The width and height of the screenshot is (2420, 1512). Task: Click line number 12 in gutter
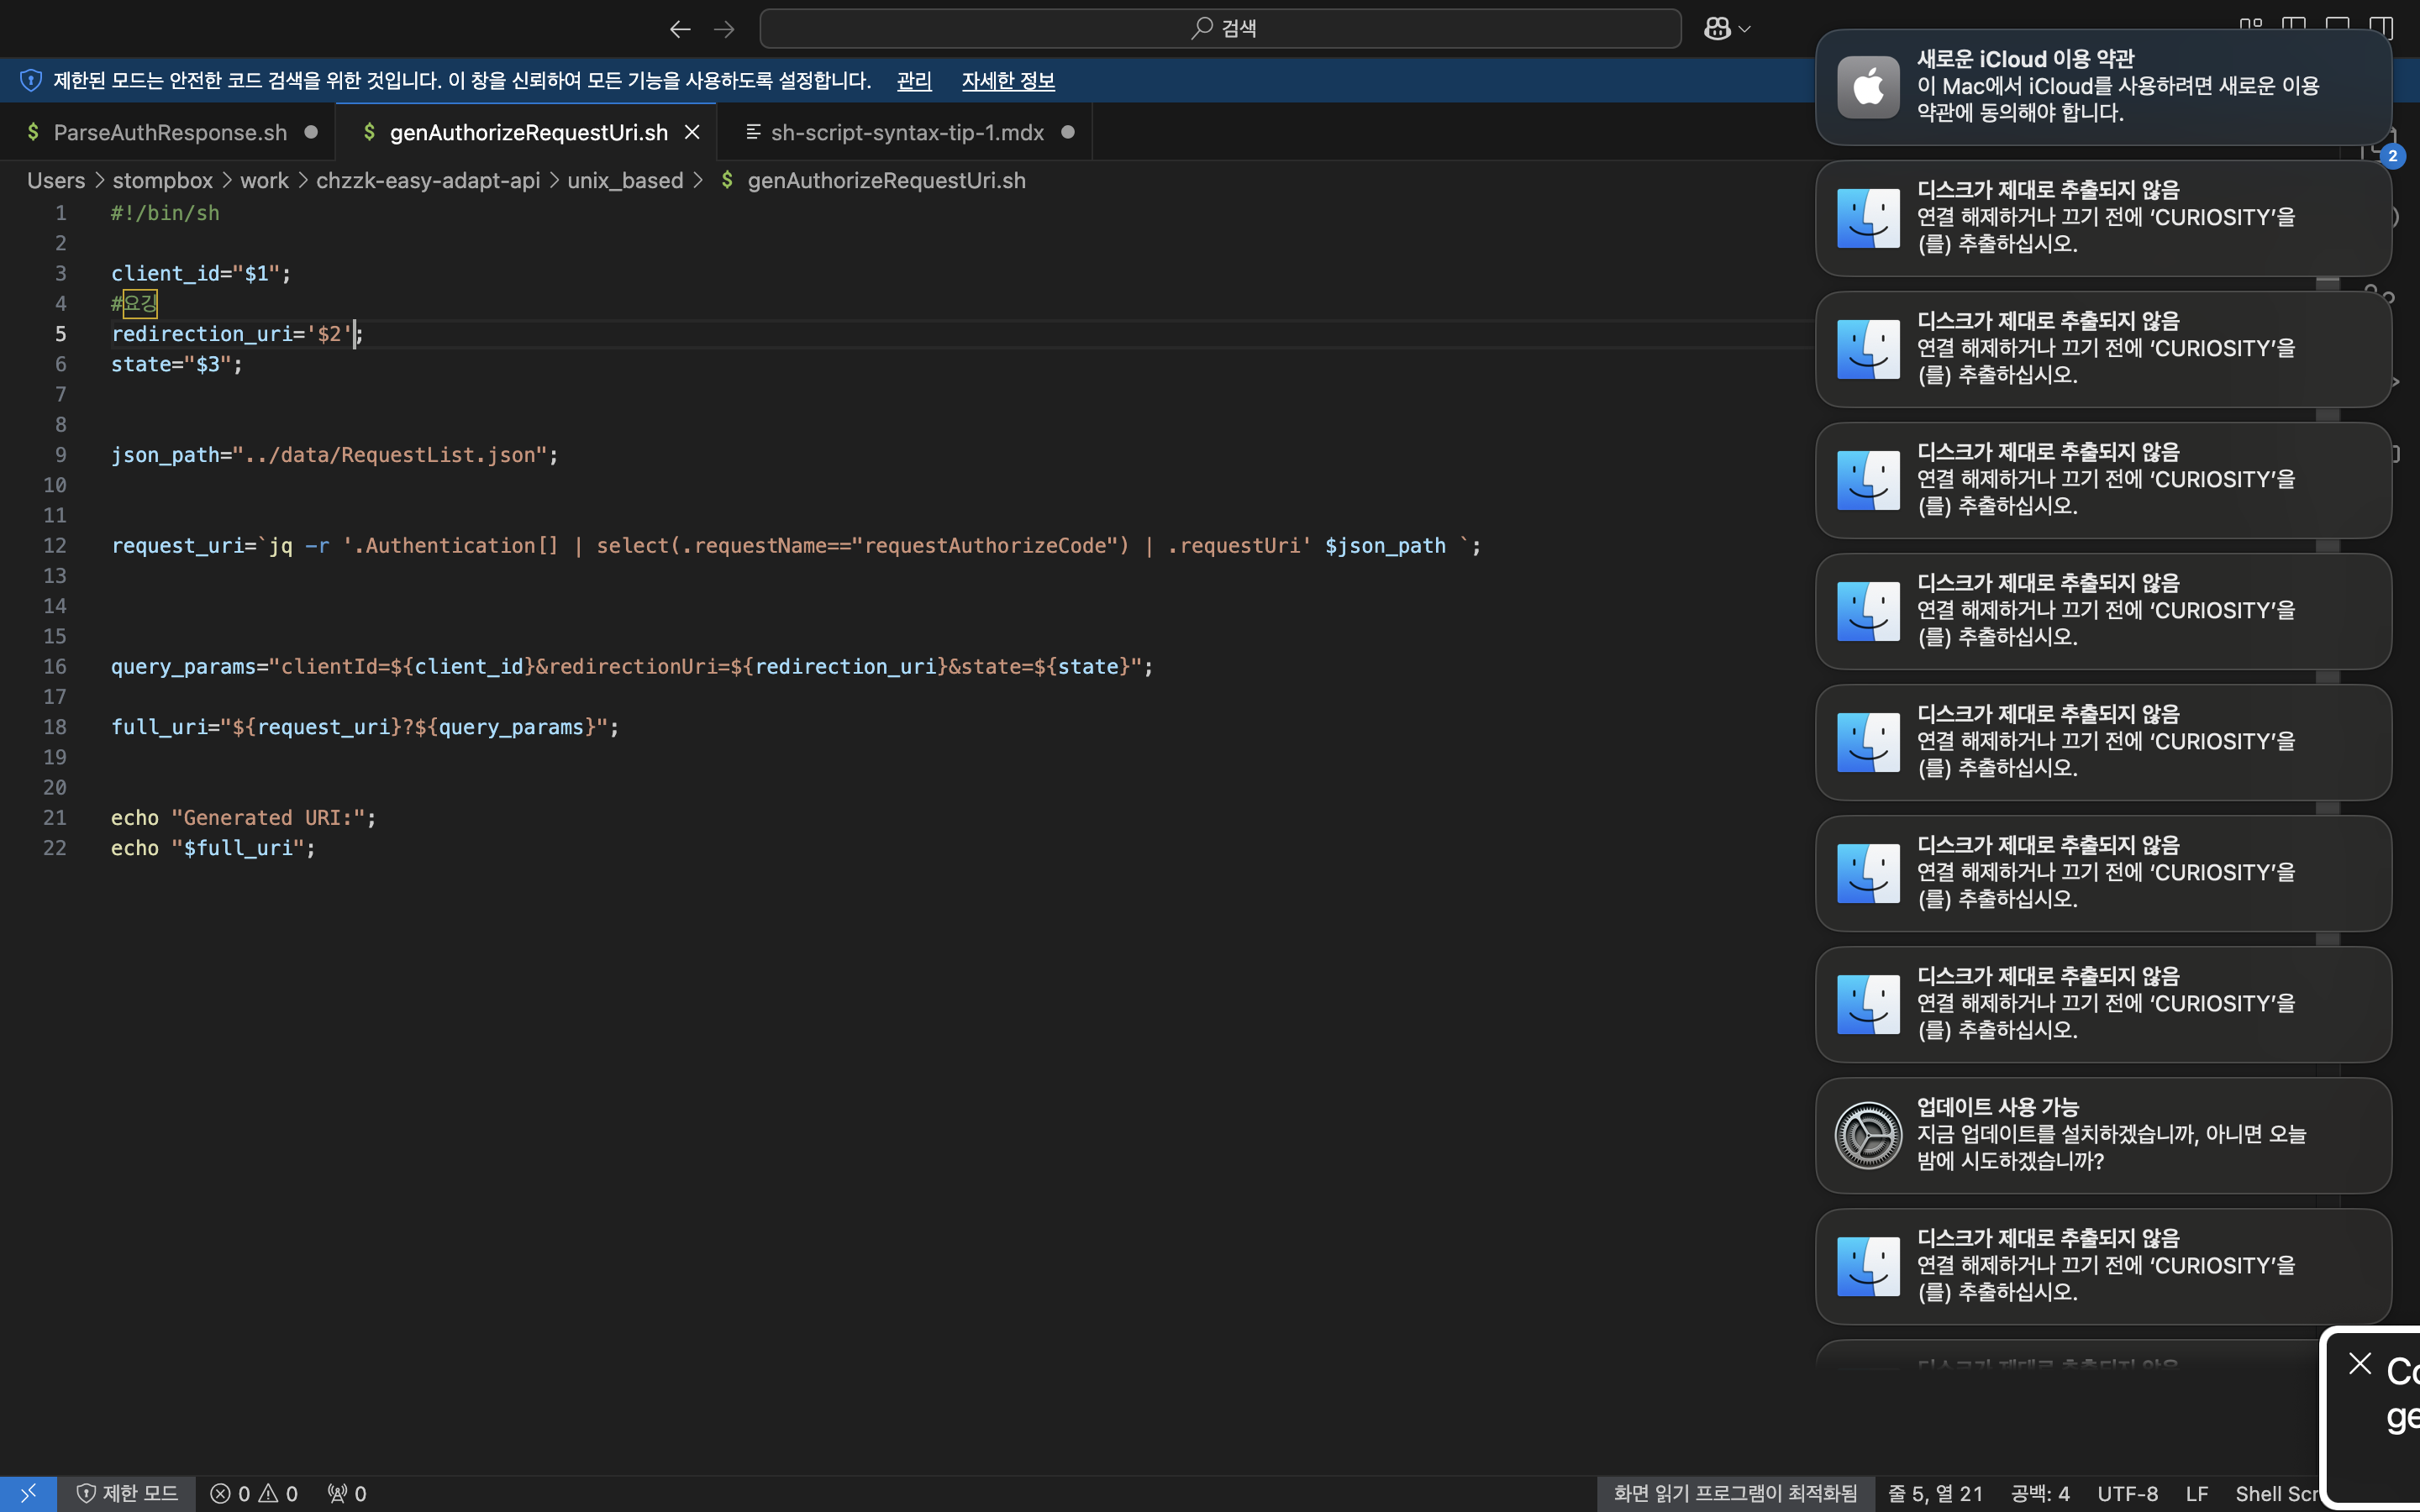55,545
